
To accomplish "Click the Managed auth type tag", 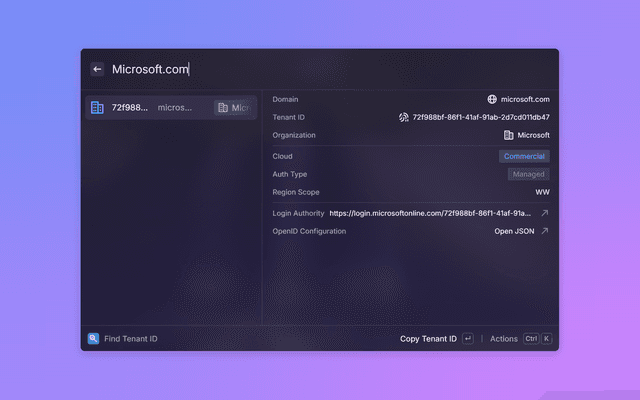I will pos(529,174).
